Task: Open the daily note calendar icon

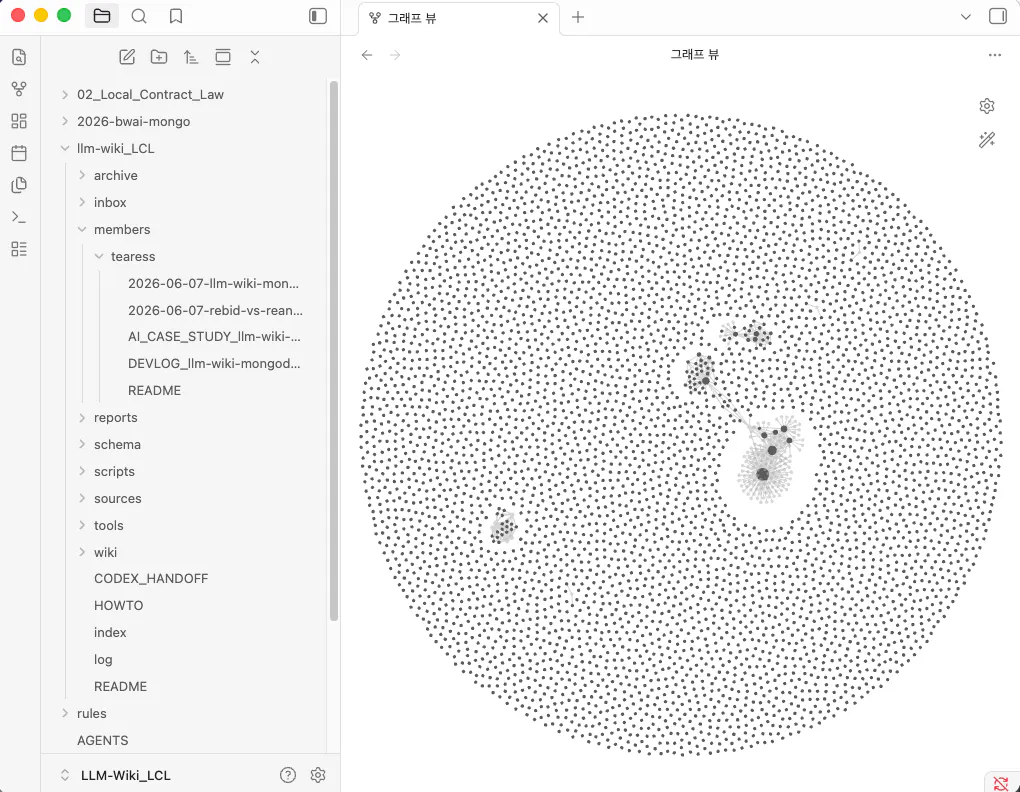Action: pyautogui.click(x=19, y=153)
